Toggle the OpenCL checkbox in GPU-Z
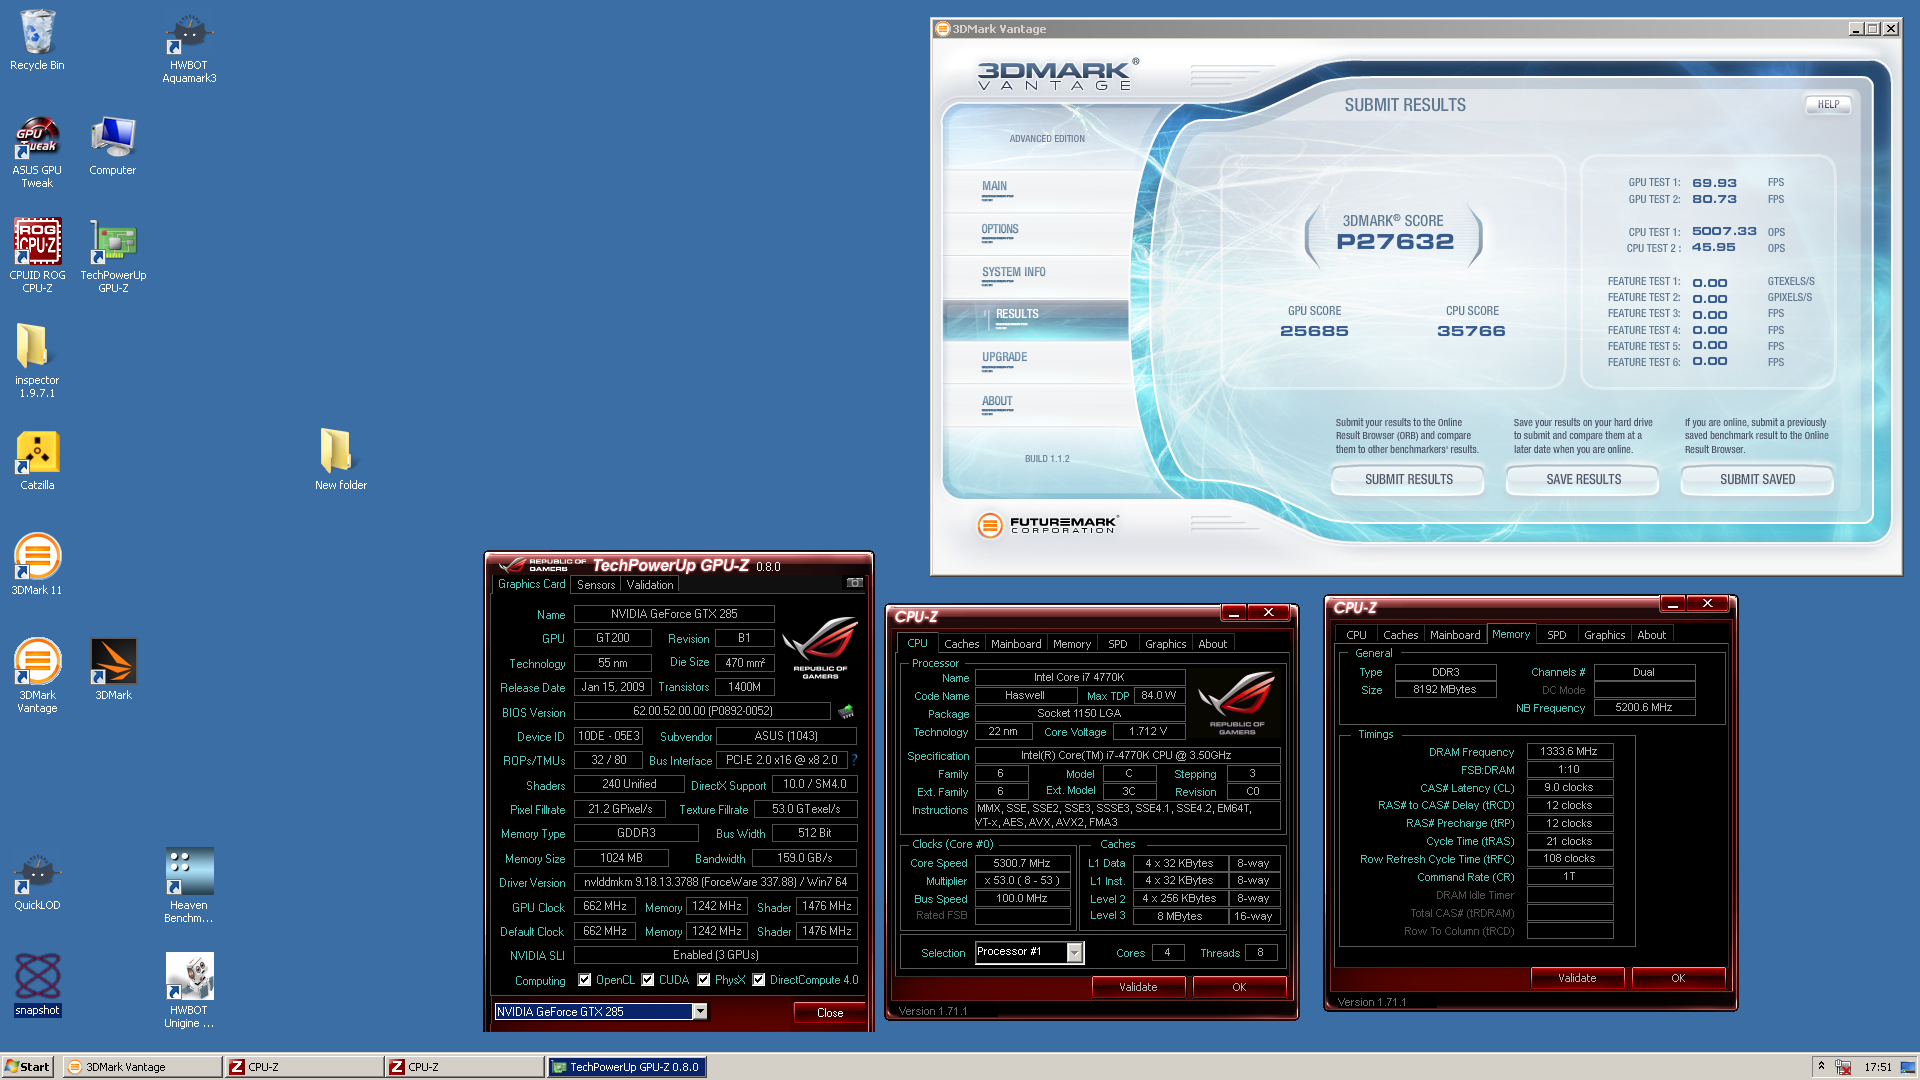Viewport: 1920px width, 1080px height. point(585,980)
